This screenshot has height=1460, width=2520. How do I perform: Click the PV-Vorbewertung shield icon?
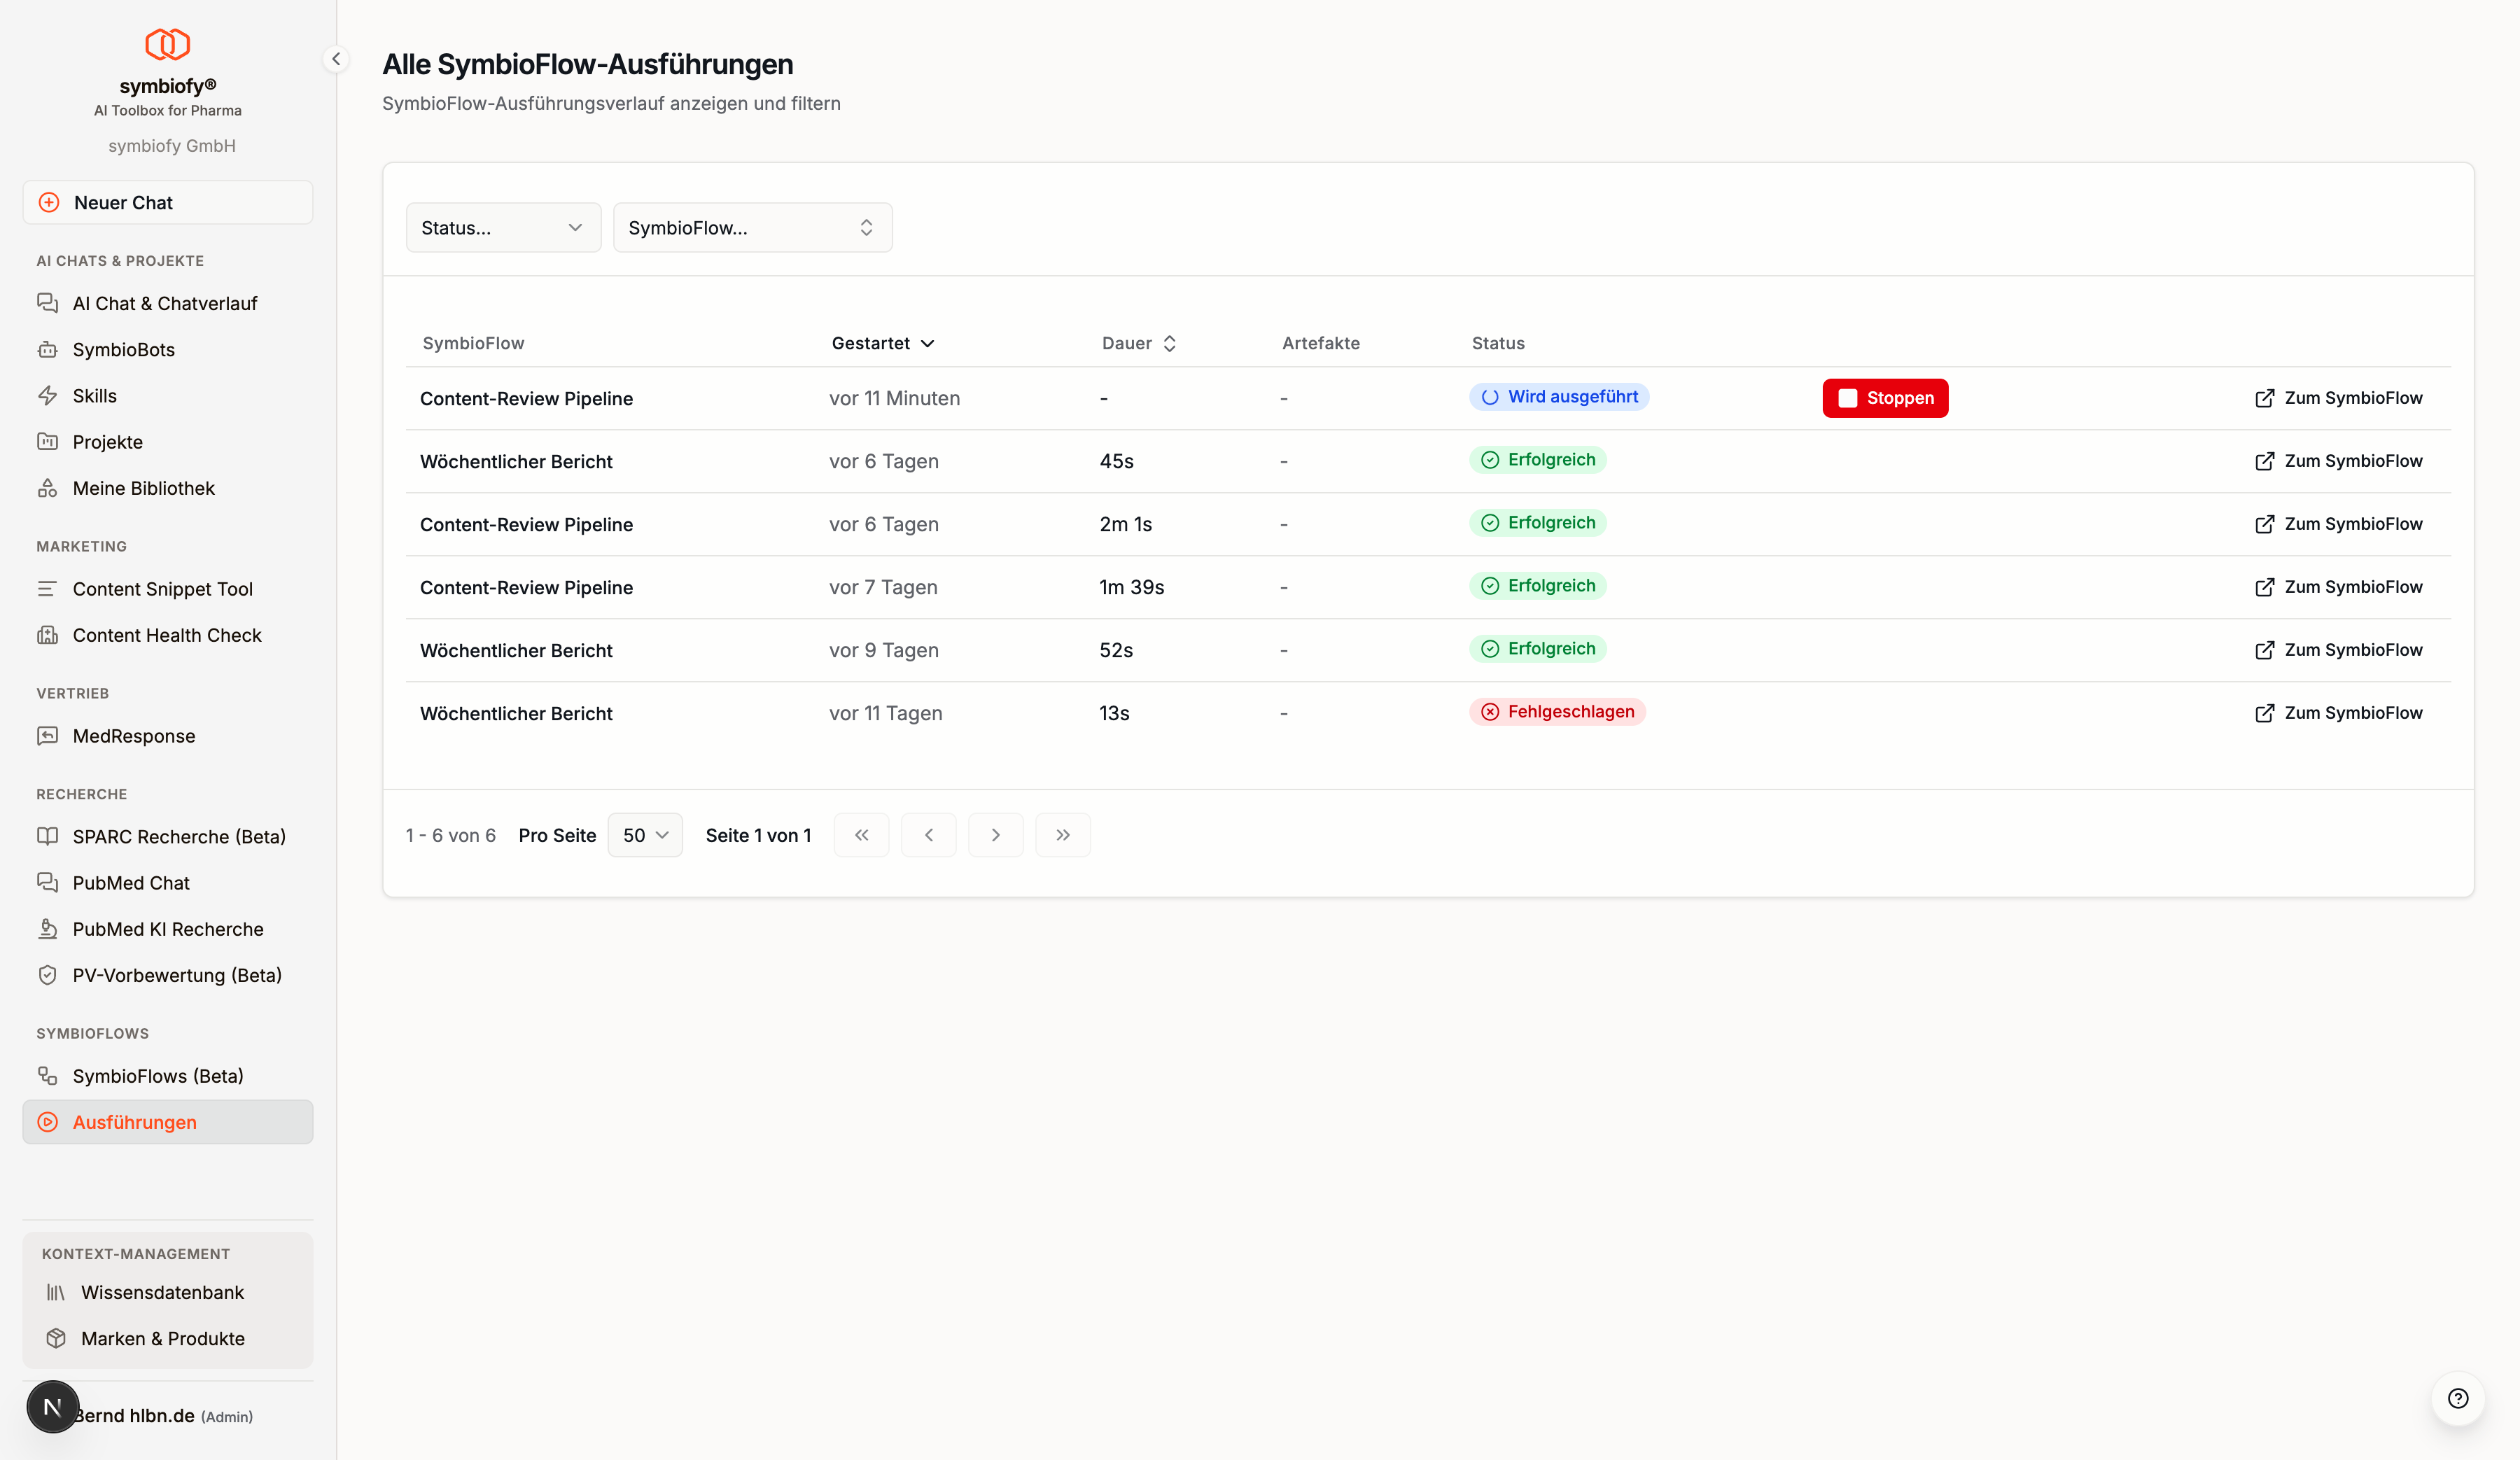coord(47,975)
